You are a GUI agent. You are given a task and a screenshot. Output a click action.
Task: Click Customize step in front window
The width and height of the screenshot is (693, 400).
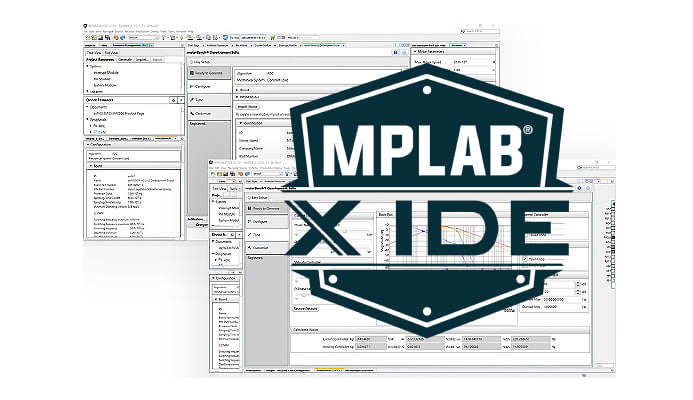tap(267, 248)
